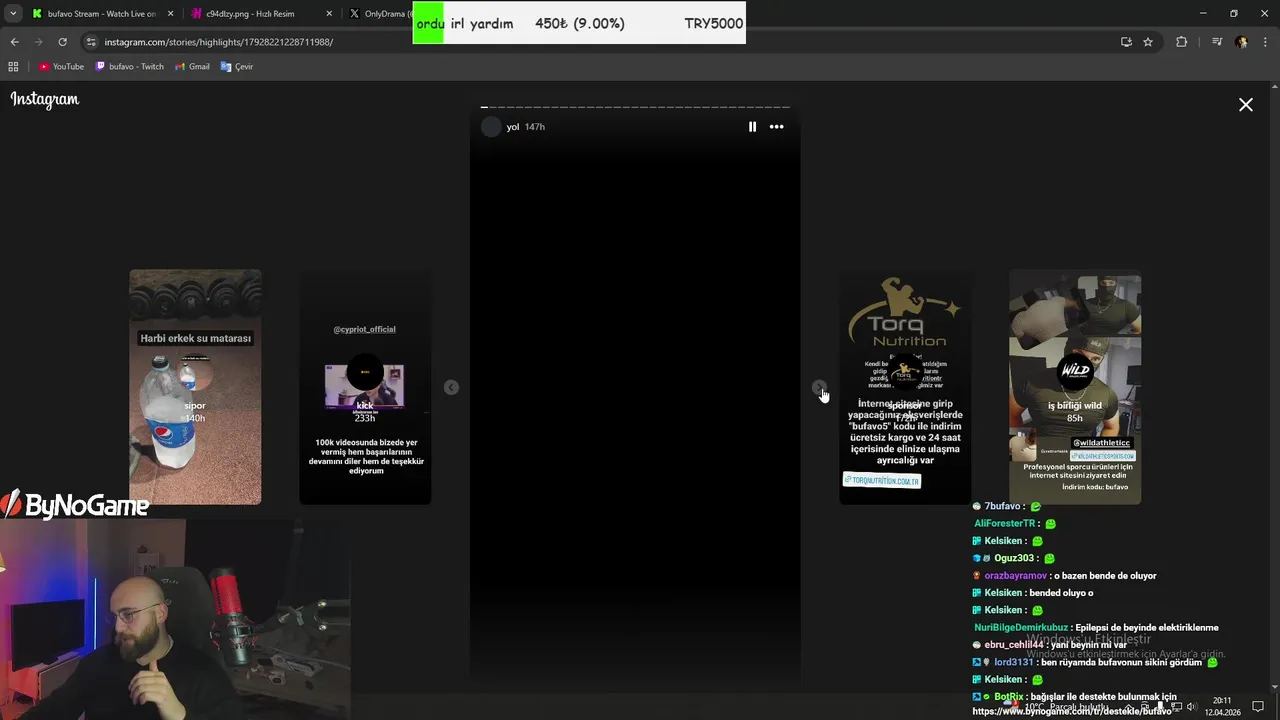
Task: Go to the next story arrow
Action: click(x=819, y=387)
